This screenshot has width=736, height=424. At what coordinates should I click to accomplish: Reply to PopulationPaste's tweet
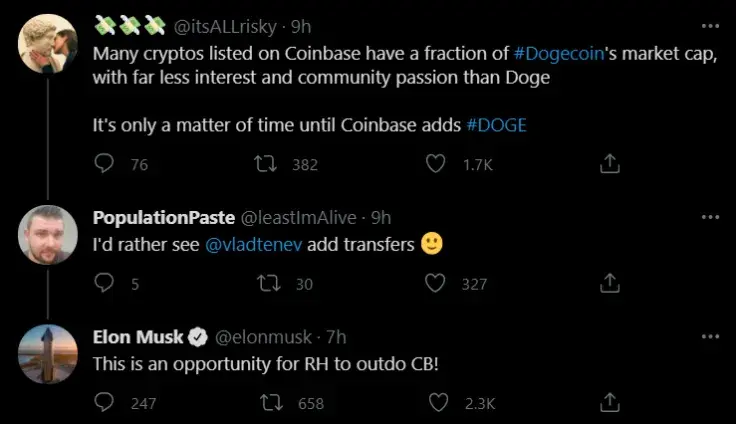pyautogui.click(x=104, y=284)
